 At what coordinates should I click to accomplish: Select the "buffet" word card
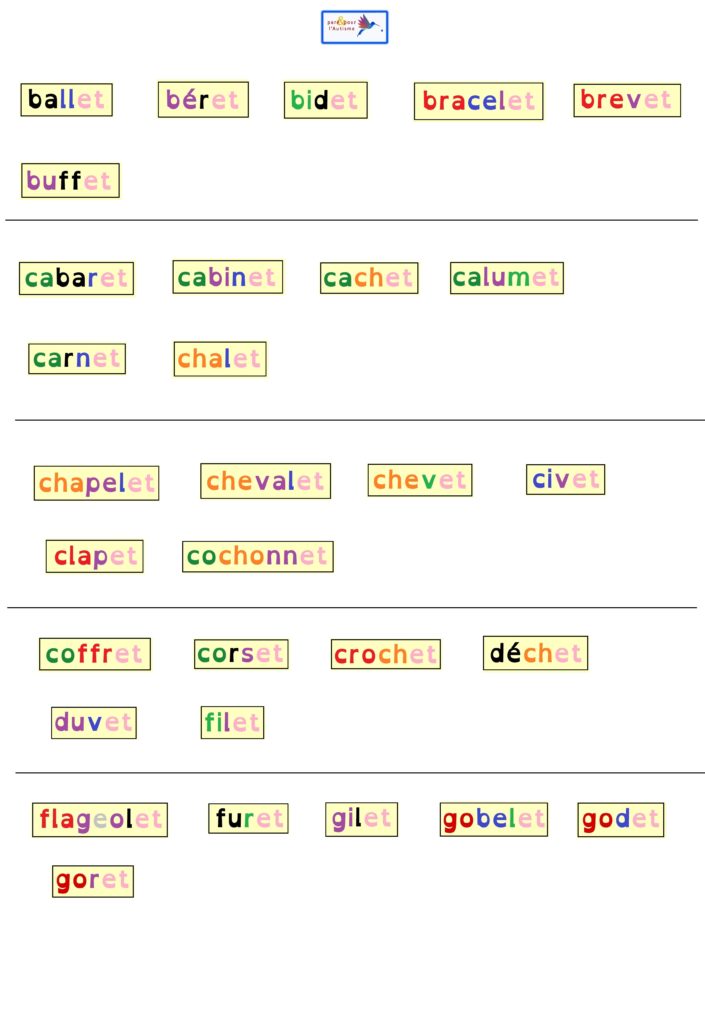pyautogui.click(x=70, y=180)
